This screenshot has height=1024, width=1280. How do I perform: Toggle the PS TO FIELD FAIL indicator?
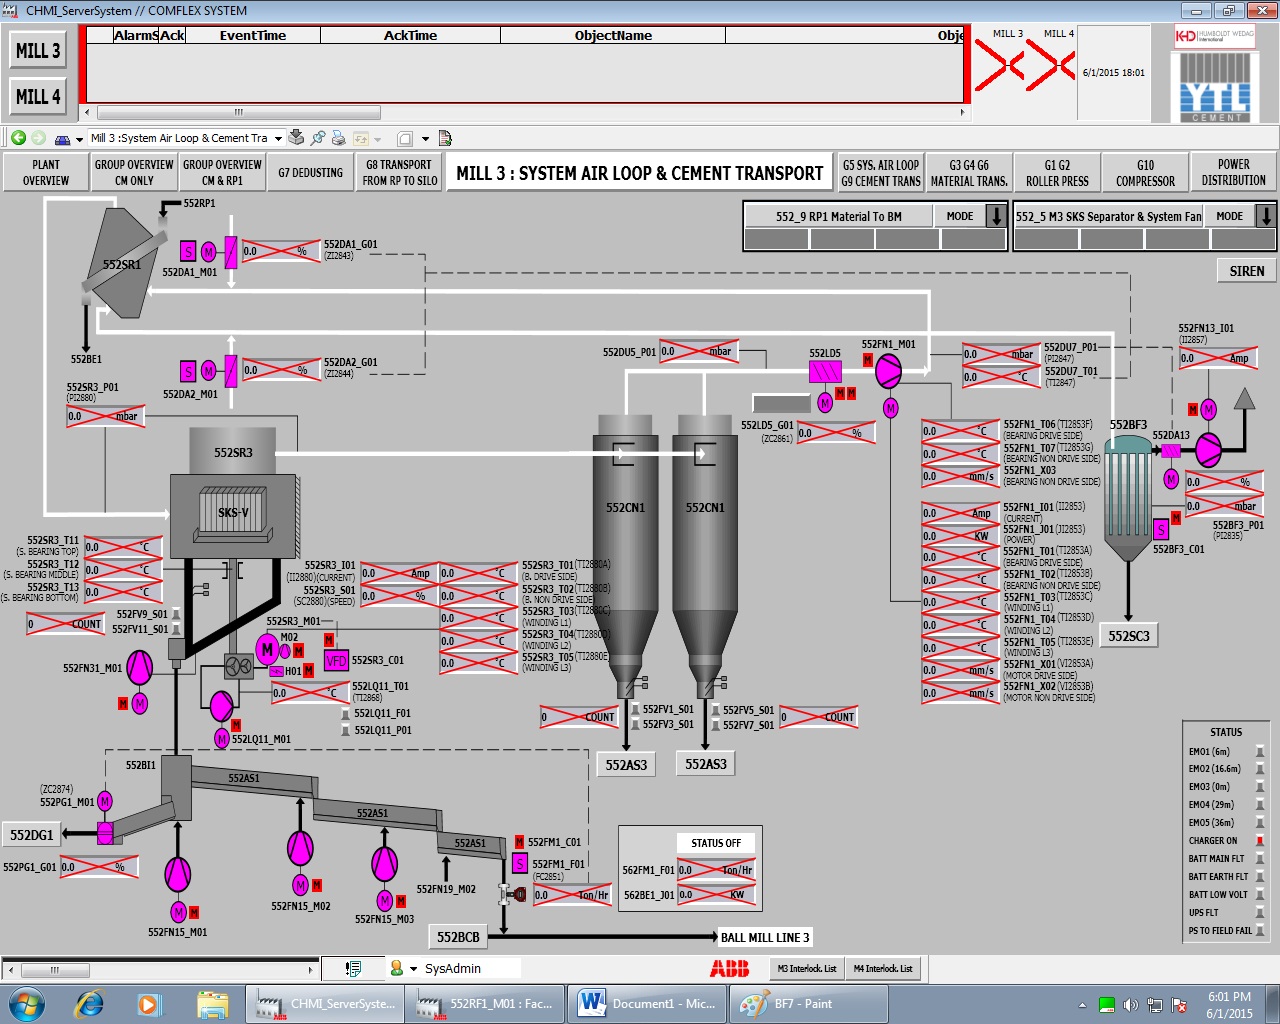[x=1260, y=931]
